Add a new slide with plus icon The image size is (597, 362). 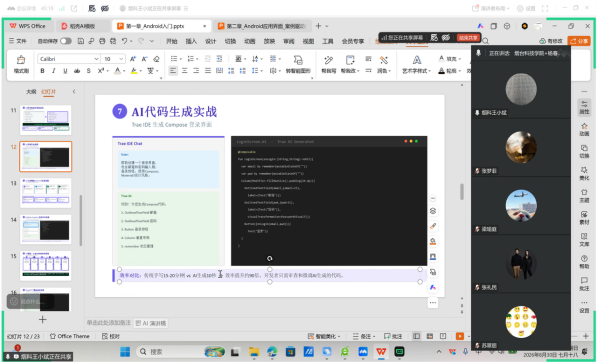coord(43,319)
